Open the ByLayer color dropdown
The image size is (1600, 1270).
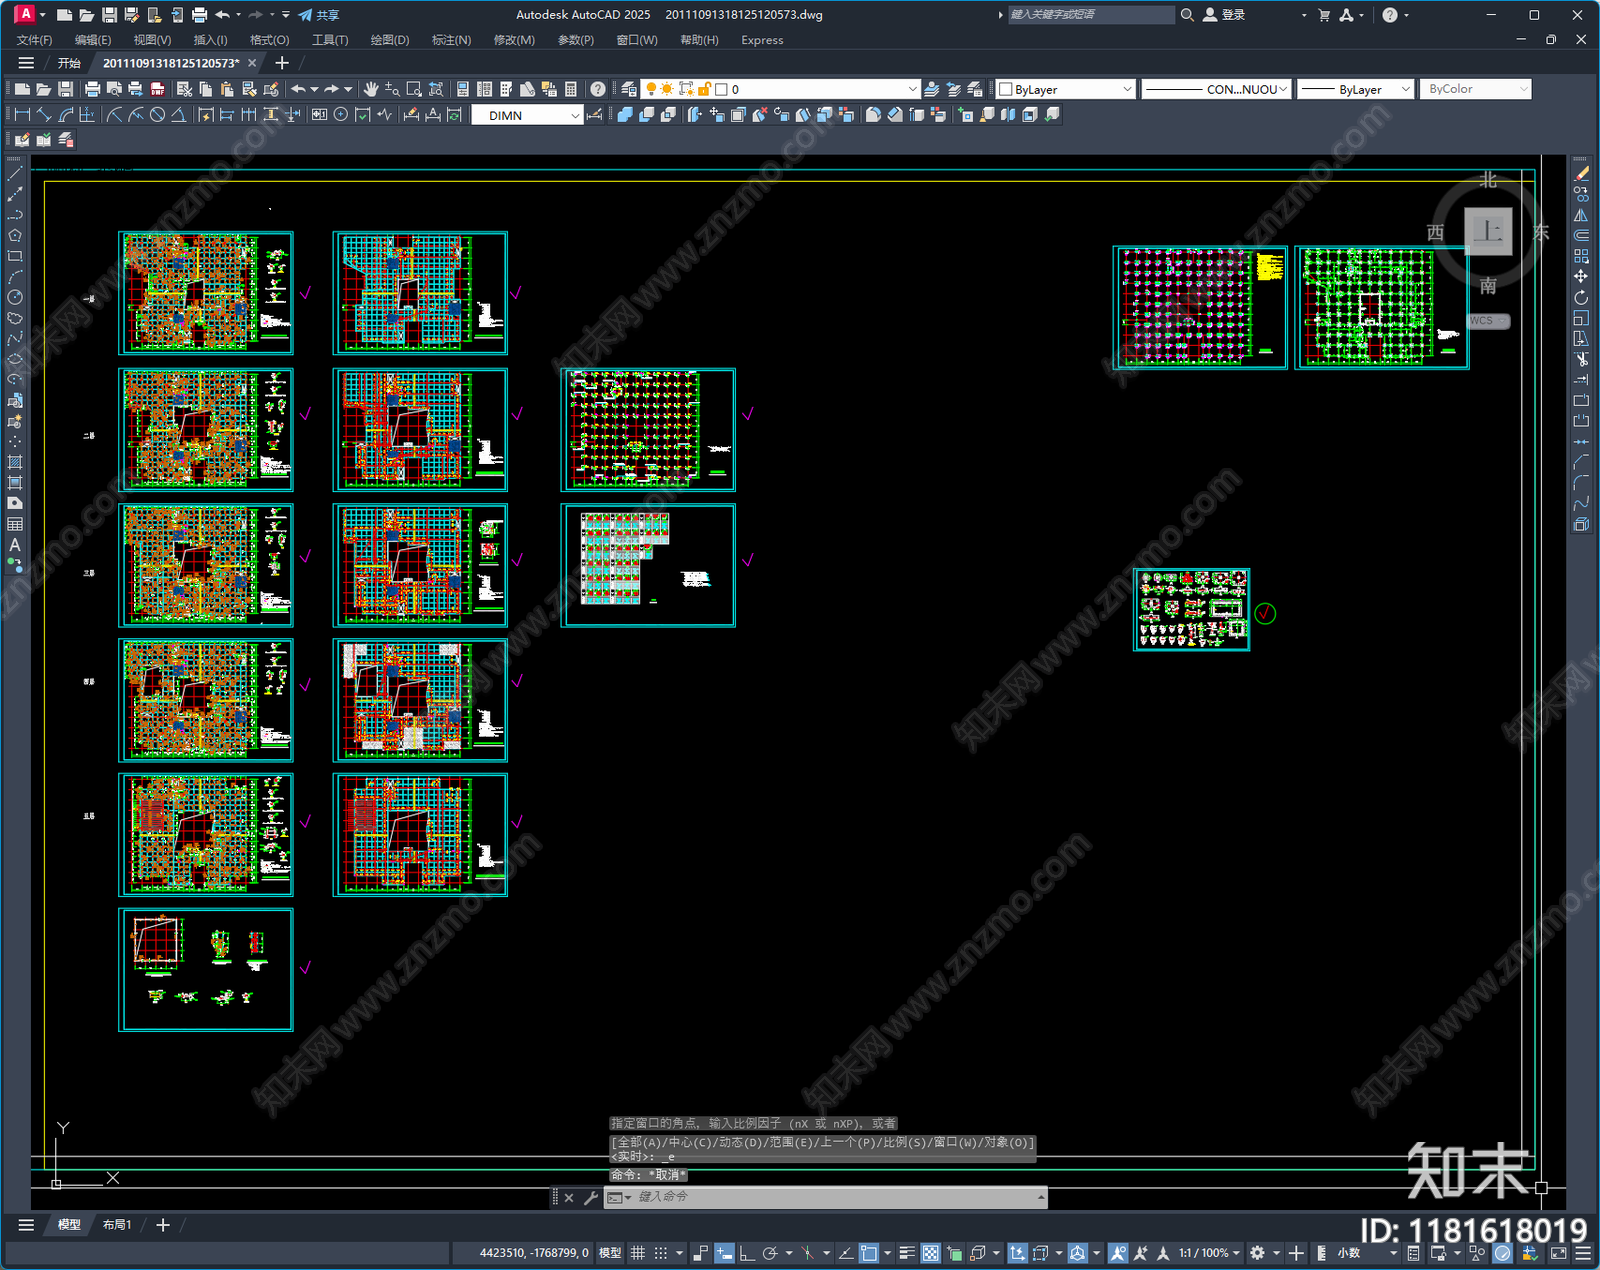1066,89
